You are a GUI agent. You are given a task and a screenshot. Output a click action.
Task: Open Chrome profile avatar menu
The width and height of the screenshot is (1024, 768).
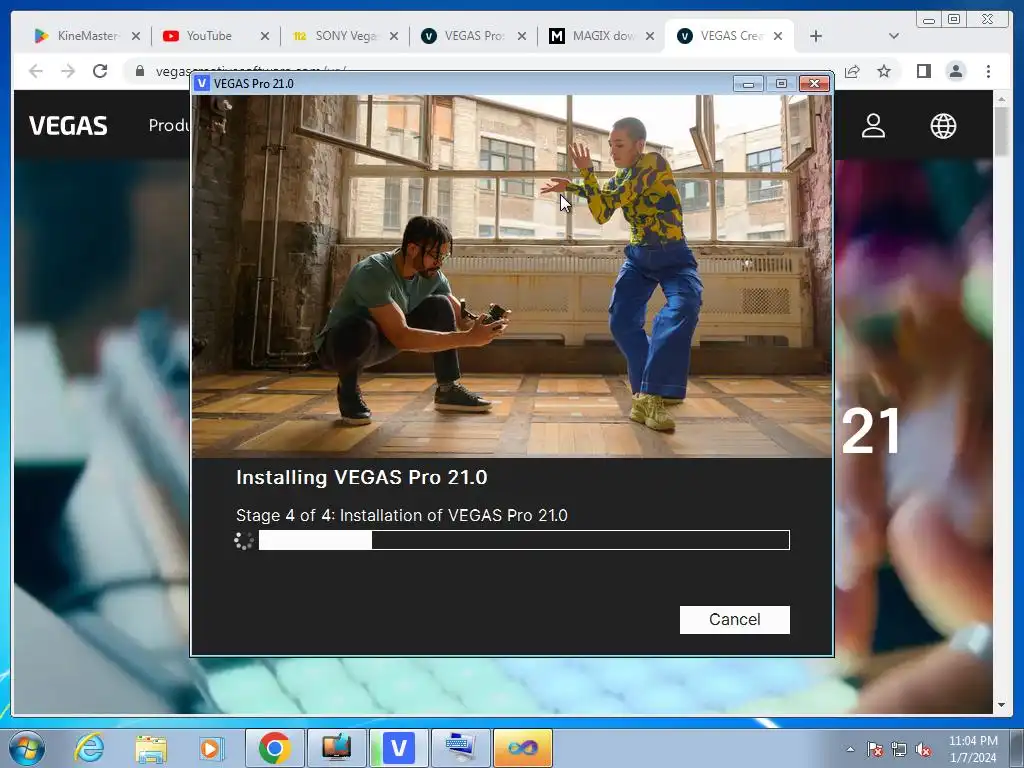tap(956, 71)
